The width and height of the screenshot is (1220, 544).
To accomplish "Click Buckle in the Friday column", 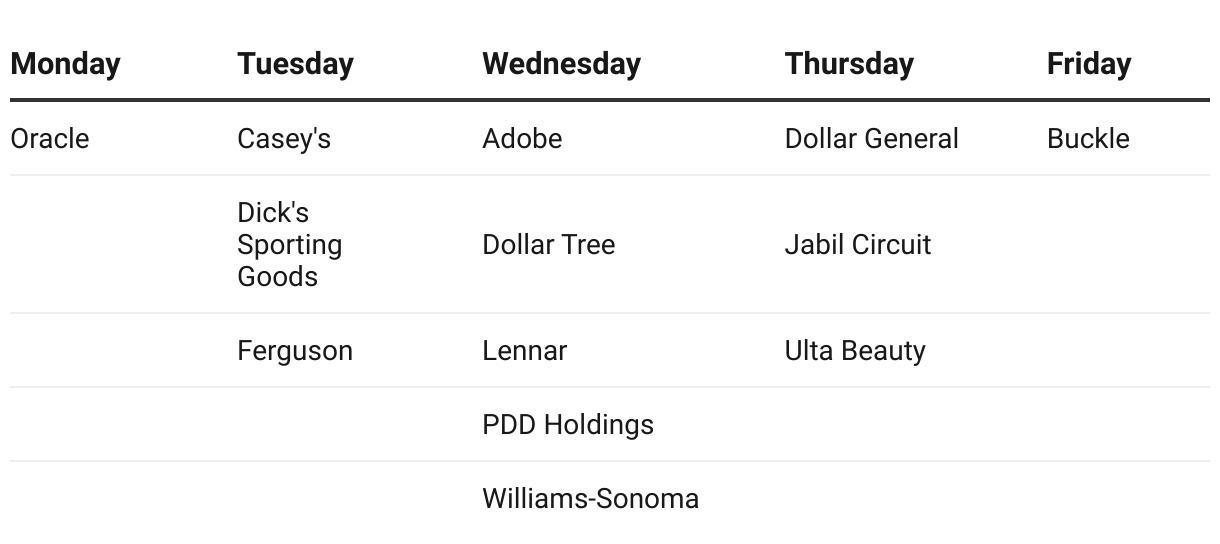I will [x=1088, y=138].
